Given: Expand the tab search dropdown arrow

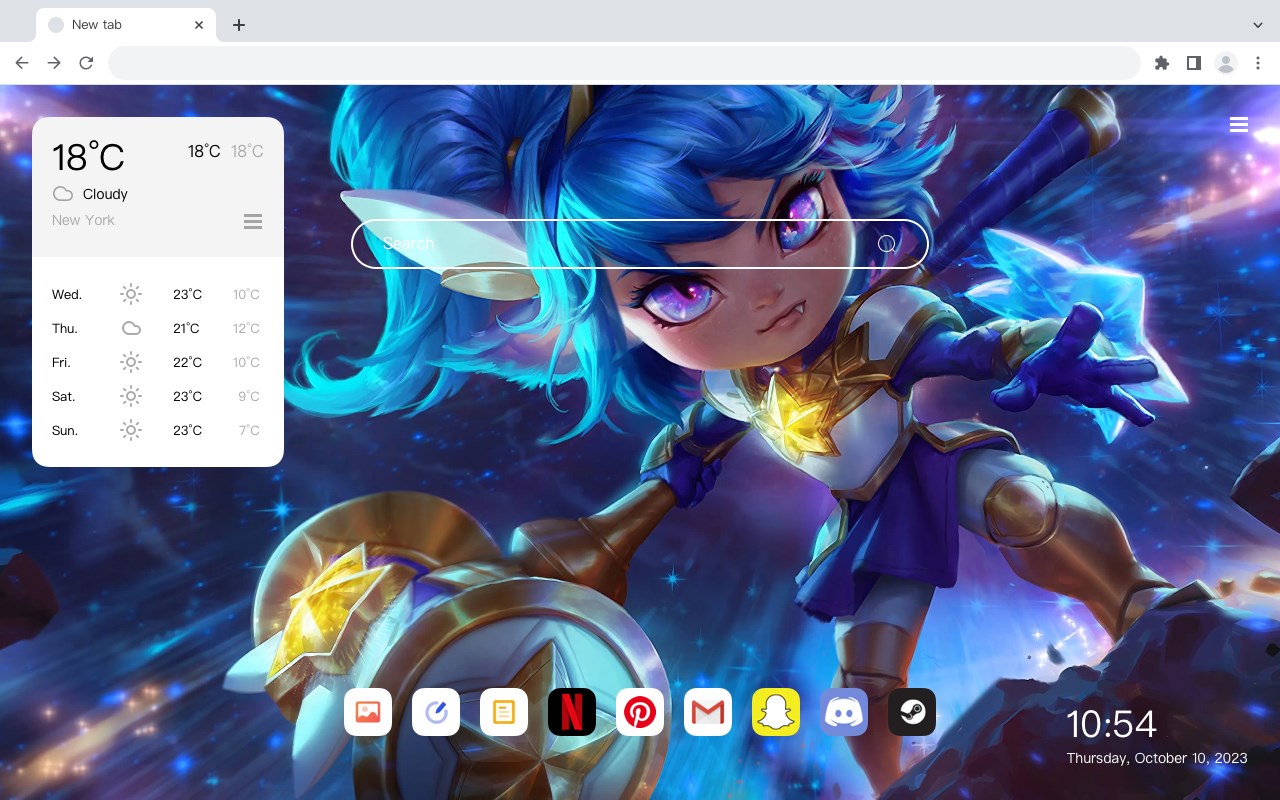Looking at the screenshot, I should [x=1258, y=25].
